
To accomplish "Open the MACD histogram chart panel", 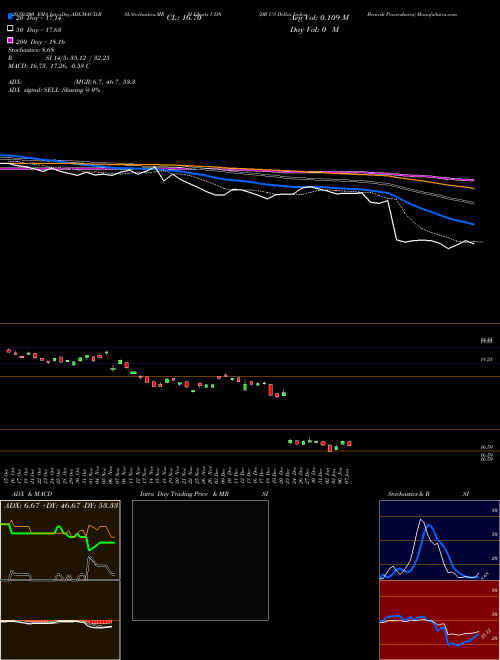I will point(60,620).
